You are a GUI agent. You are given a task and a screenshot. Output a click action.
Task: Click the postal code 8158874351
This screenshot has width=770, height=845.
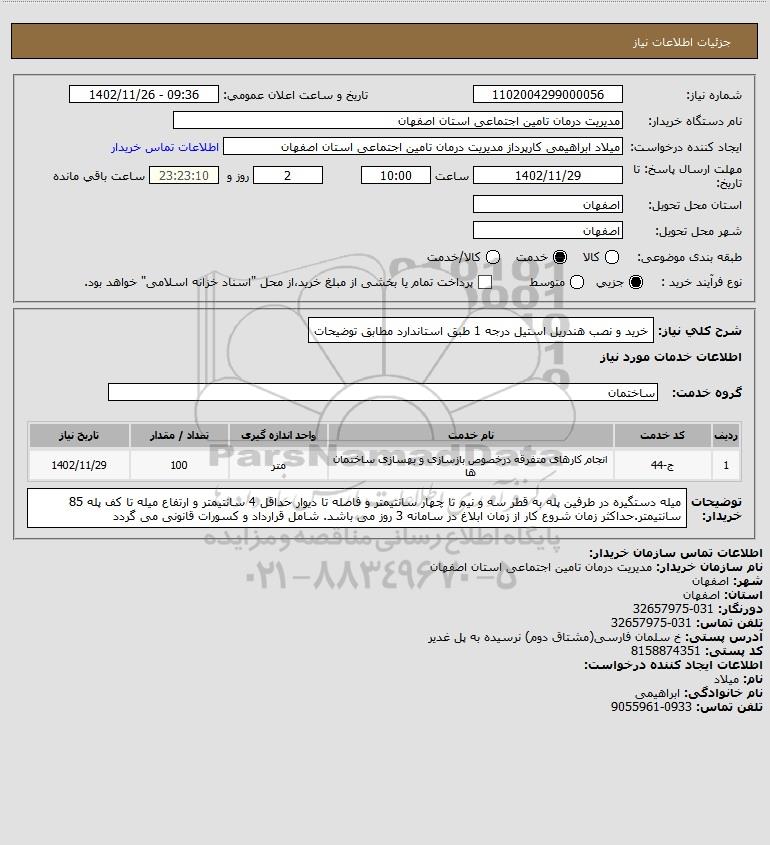(x=665, y=651)
